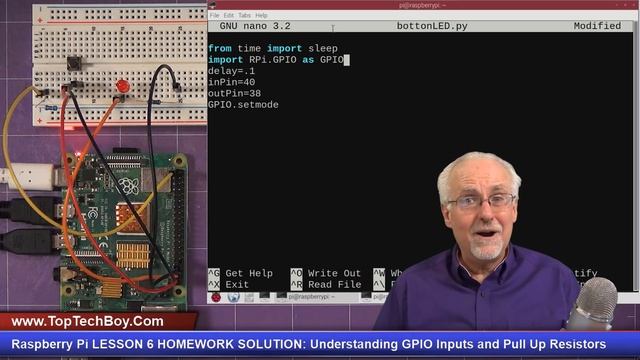Screen dimensions: 640x360
Task: Place cursor on 'from time import sleep' line
Action: point(273,49)
